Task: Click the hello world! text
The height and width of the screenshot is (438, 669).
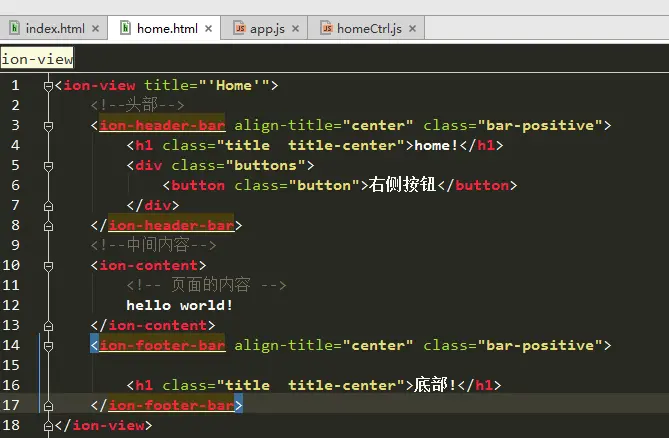Action: click(x=179, y=305)
